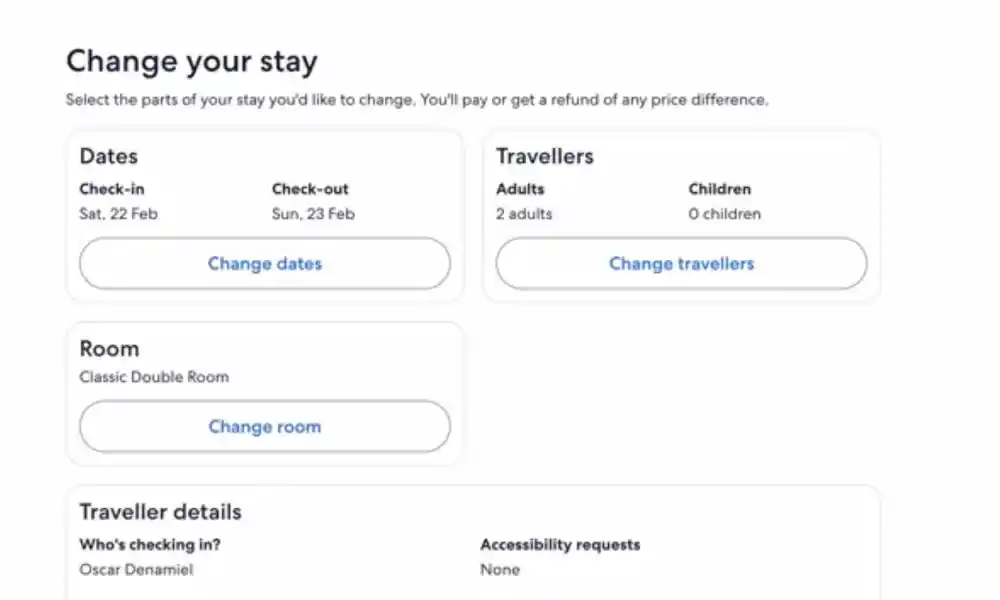Image resolution: width=1000 pixels, height=600 pixels.
Task: Select the check-in date Sat, 22 Feb
Action: pos(118,214)
